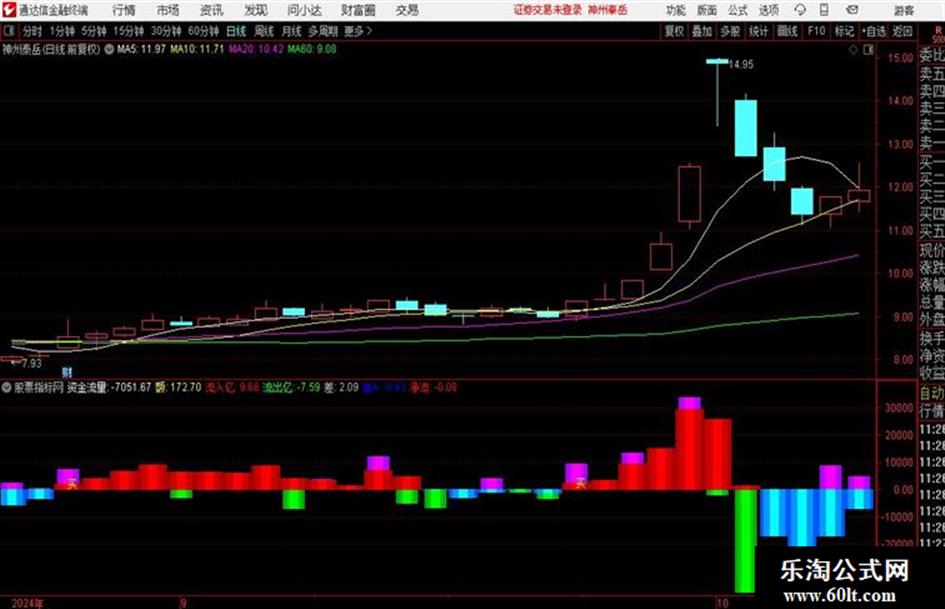Click the 神州泰岳 stock name in title bar
This screenshot has height=609, width=945.
click(x=608, y=10)
